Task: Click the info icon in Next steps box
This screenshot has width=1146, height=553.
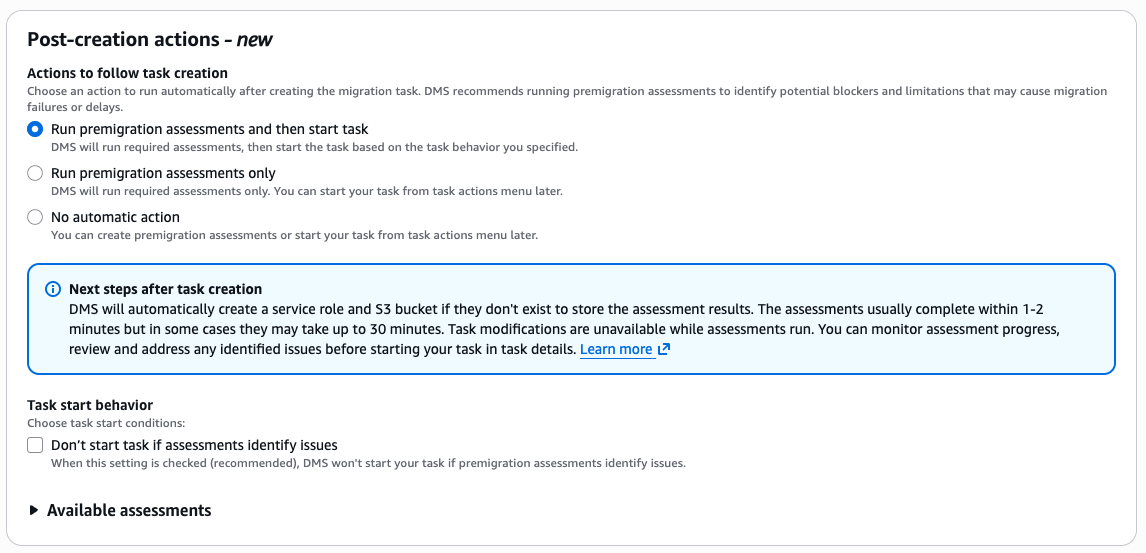Action: coord(53,289)
